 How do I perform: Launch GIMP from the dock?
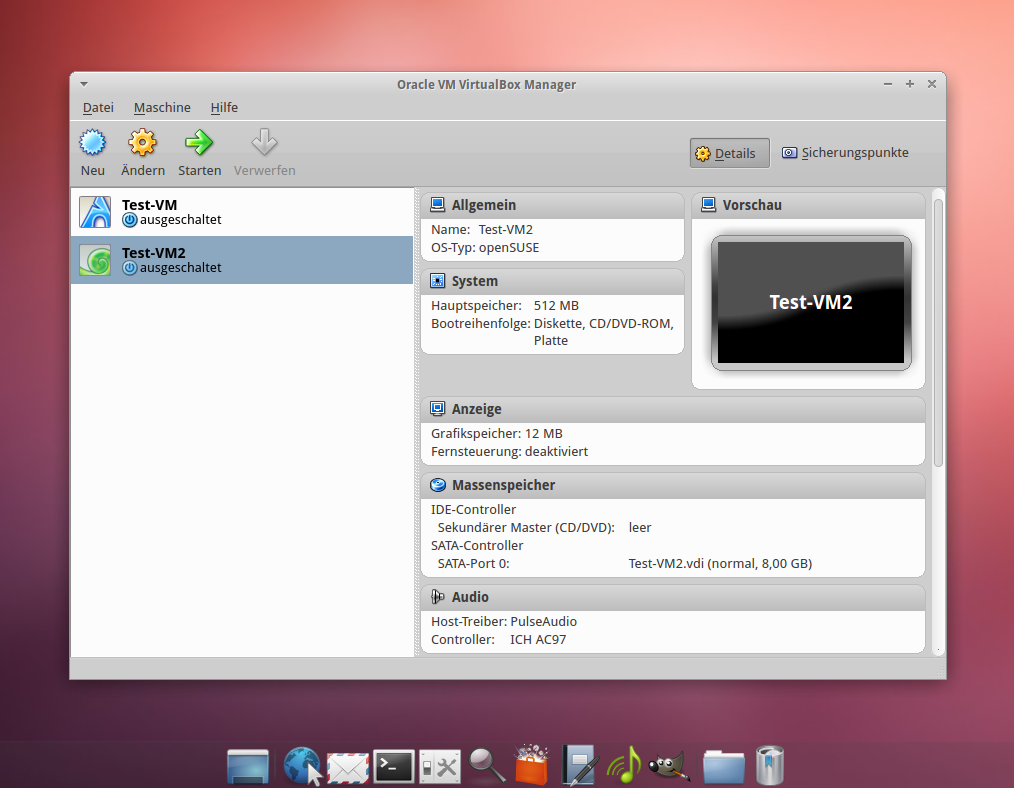(x=669, y=767)
